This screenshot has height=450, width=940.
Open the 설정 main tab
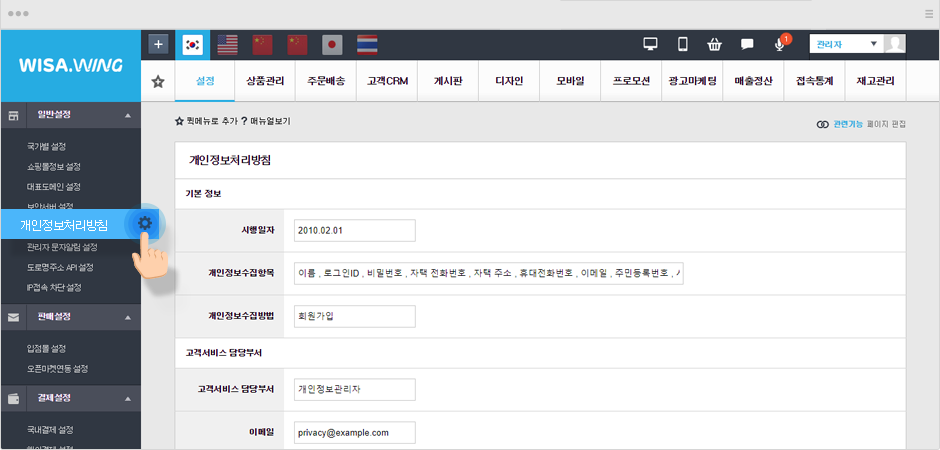tap(204, 81)
